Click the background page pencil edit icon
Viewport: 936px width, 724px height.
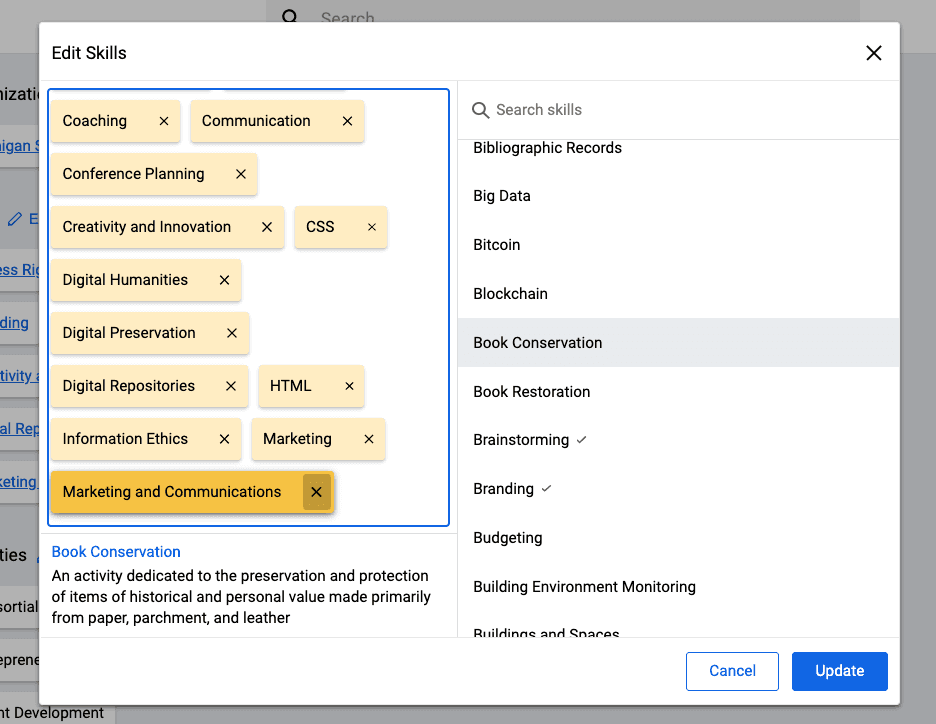tap(15, 219)
